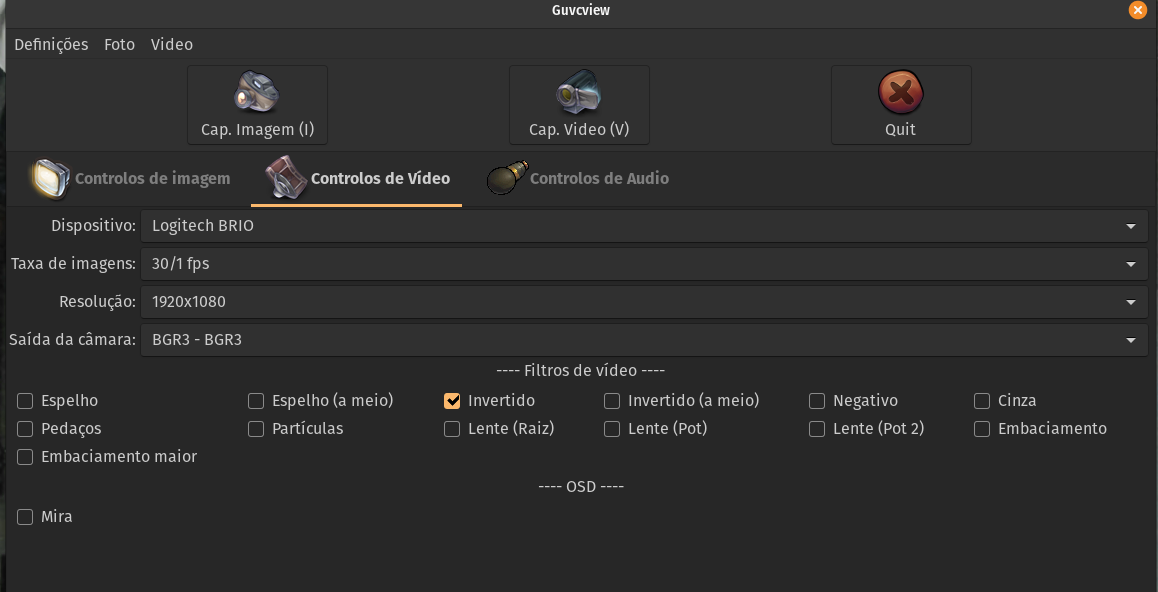Image resolution: width=1158 pixels, height=592 pixels.
Task: Click the "---- OSD ----" heading
Action: [x=580, y=486]
